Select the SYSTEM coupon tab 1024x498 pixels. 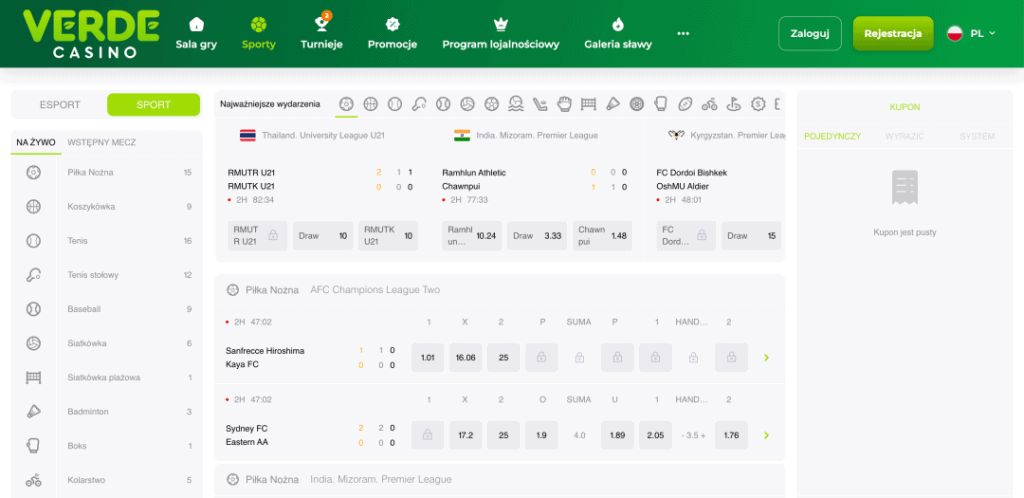pyautogui.click(x=977, y=136)
